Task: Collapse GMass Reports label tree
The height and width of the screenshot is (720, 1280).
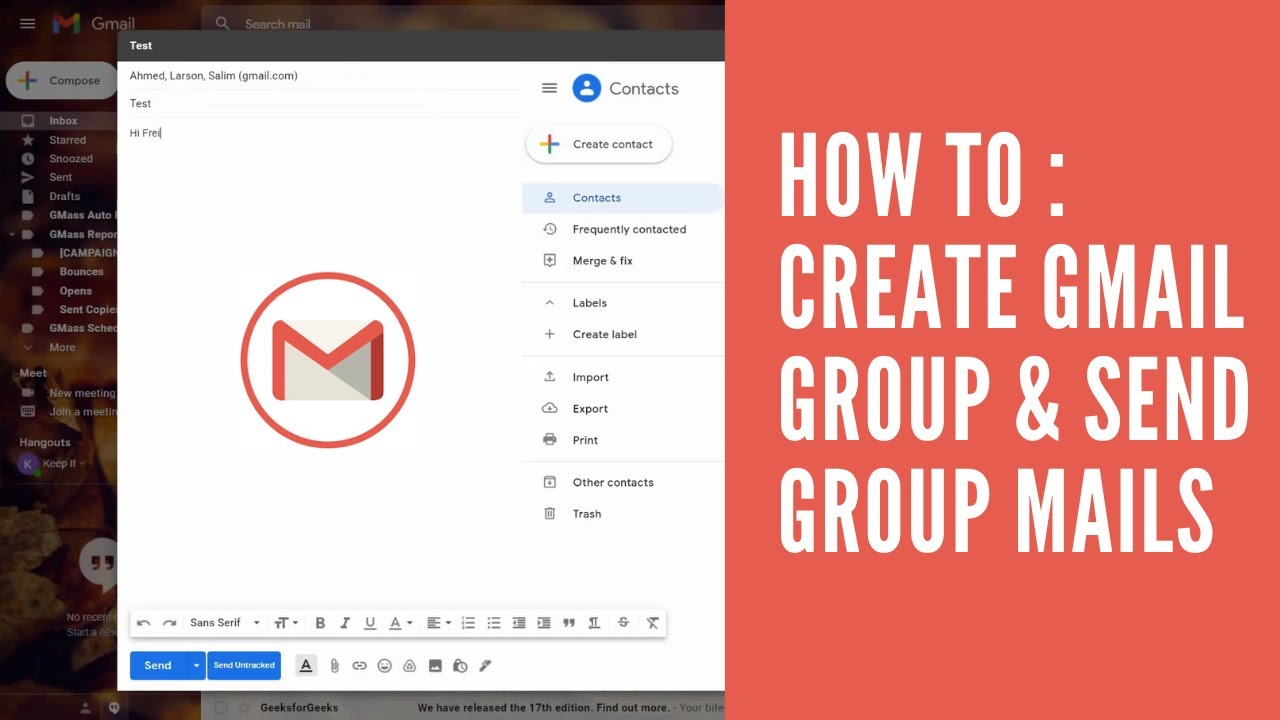Action: (11, 234)
